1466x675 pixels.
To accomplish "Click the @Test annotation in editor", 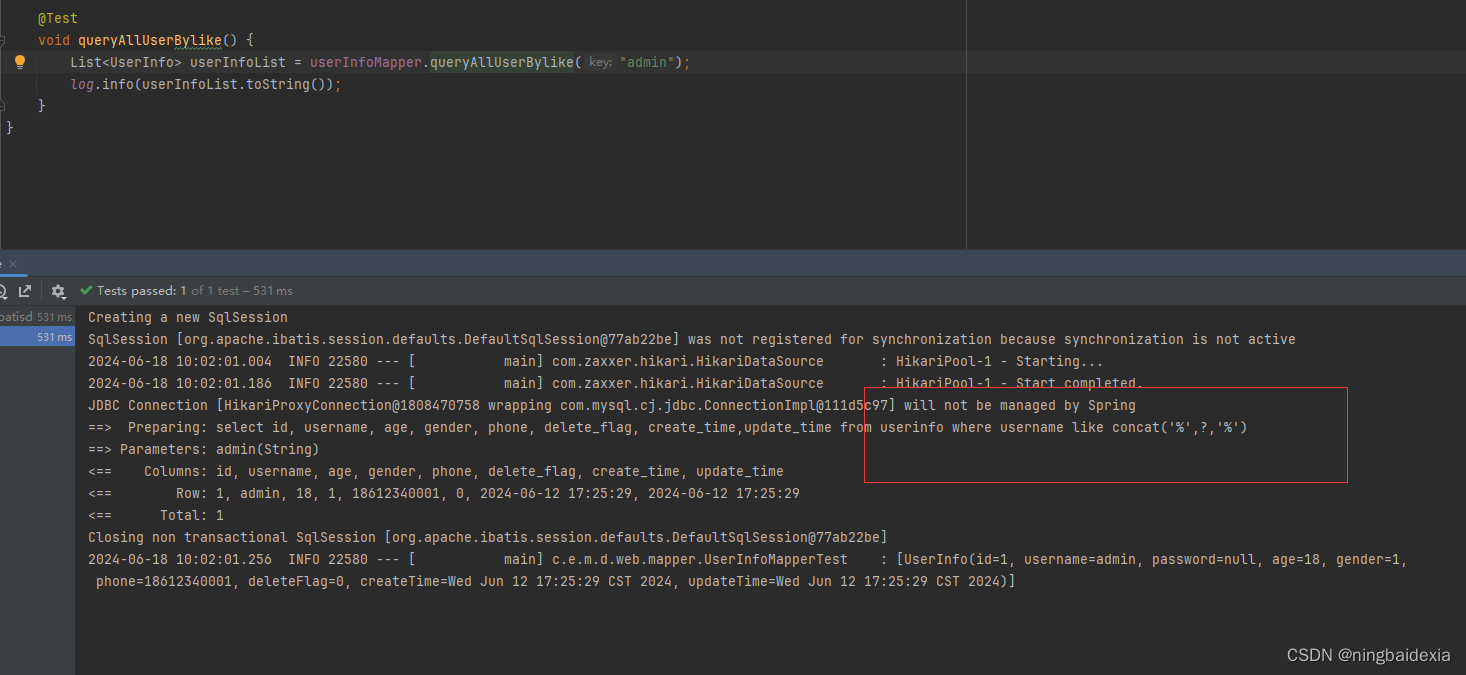I will point(58,18).
